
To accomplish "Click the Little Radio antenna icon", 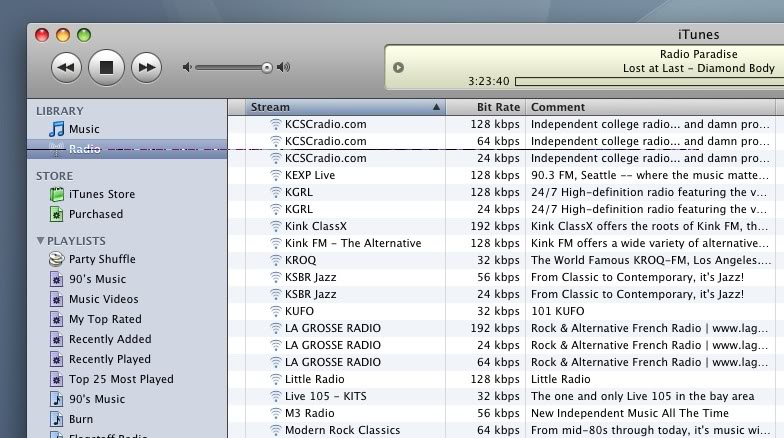I will coord(276,379).
